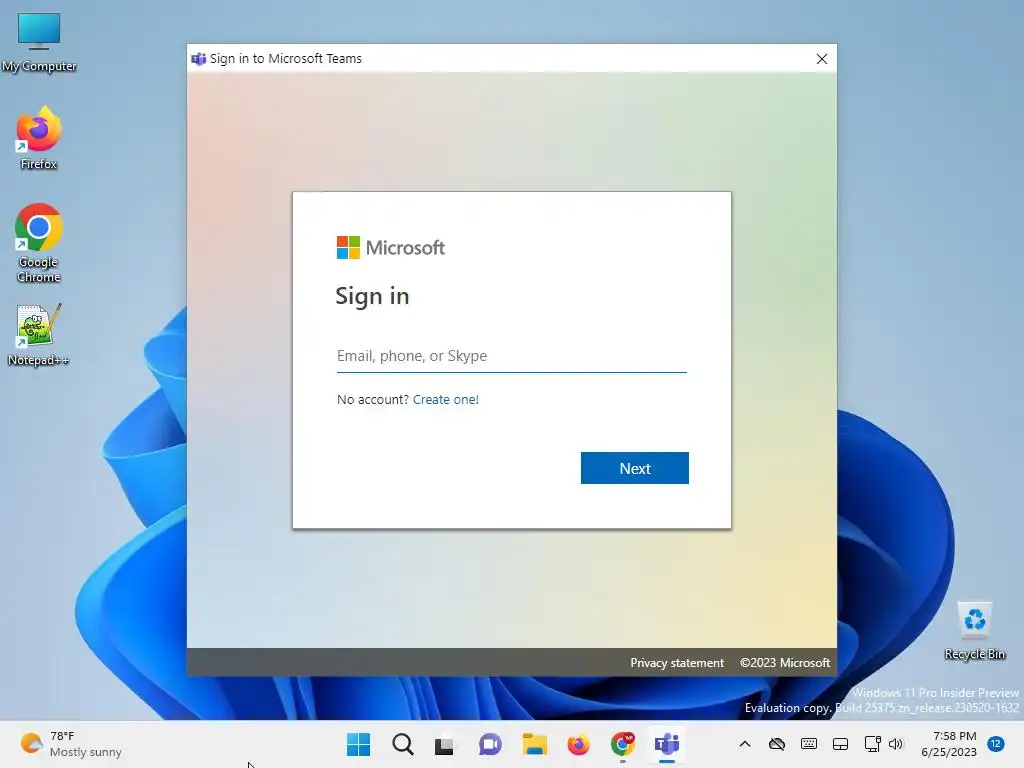Click the Microsoft logo in the sign-in card
1024x768 pixels.
pos(391,248)
